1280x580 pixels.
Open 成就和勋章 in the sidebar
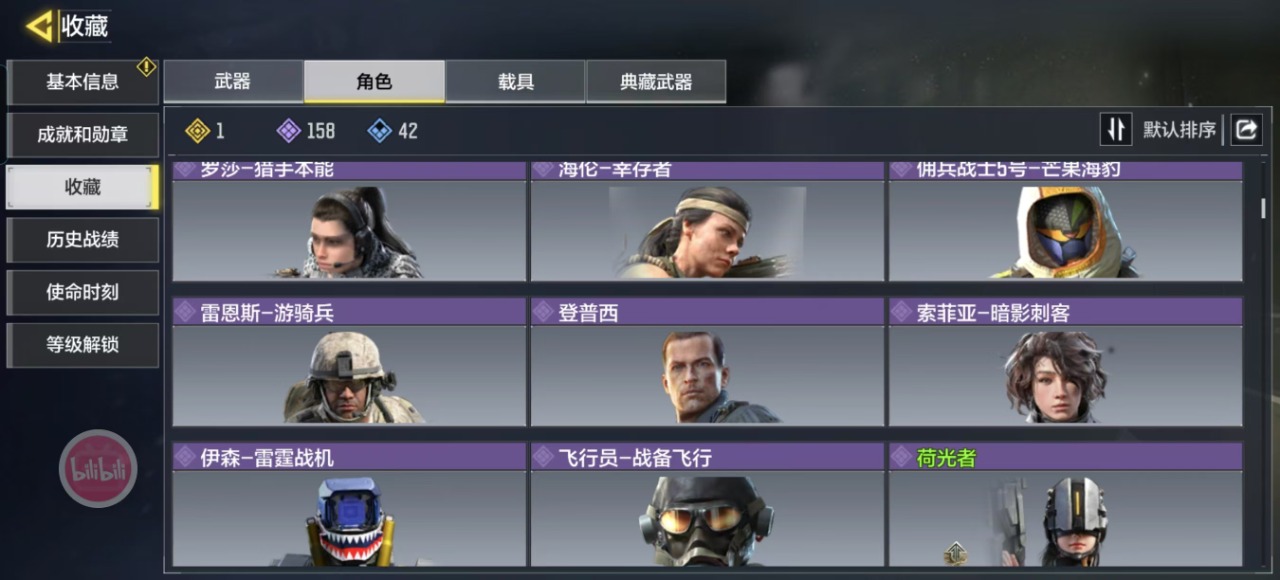pos(83,135)
